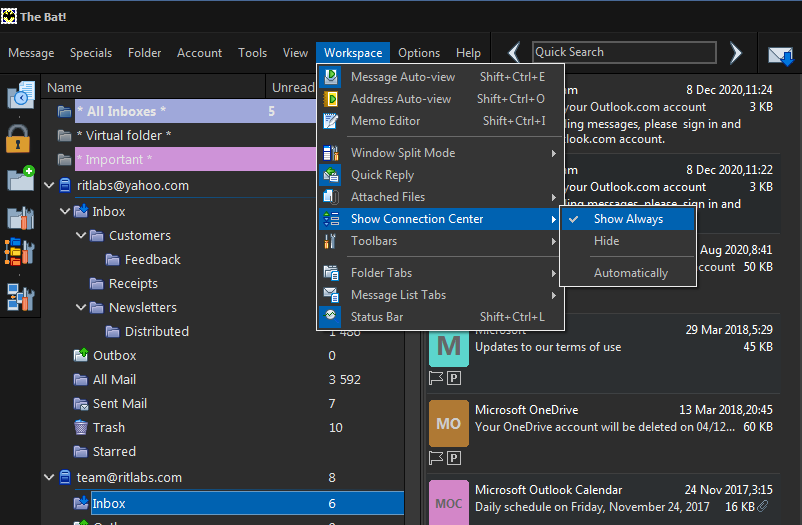Sort folders by the Unread column header
The width and height of the screenshot is (802, 525).
pos(292,88)
